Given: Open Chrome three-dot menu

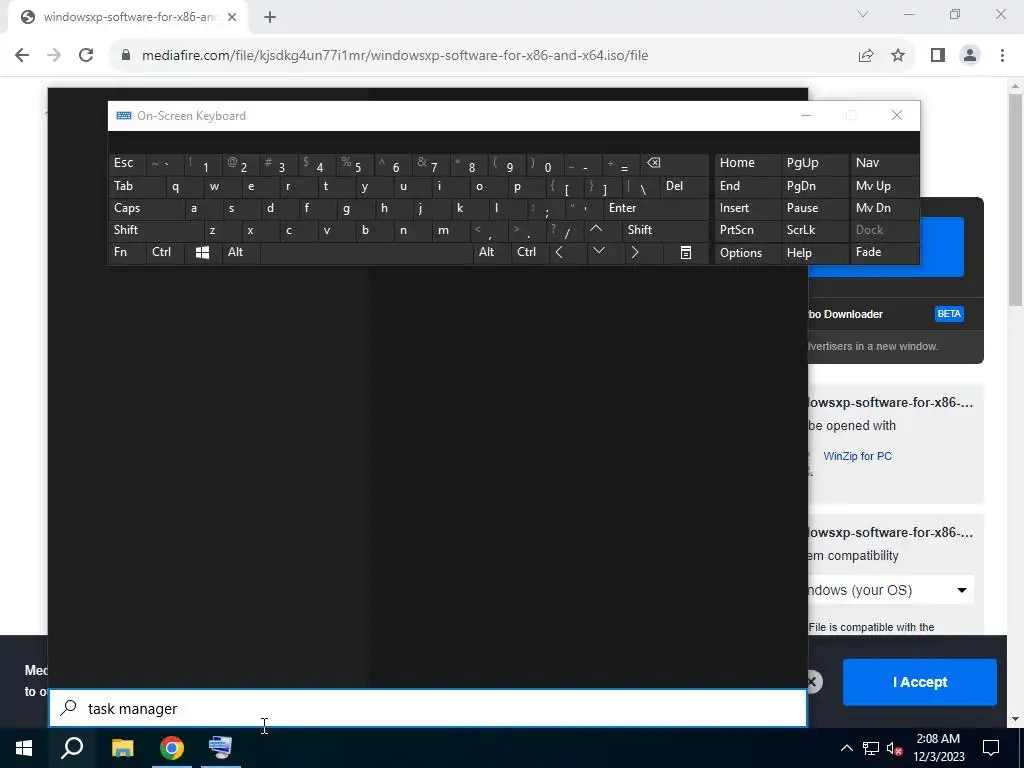Looking at the screenshot, I should (x=1002, y=55).
